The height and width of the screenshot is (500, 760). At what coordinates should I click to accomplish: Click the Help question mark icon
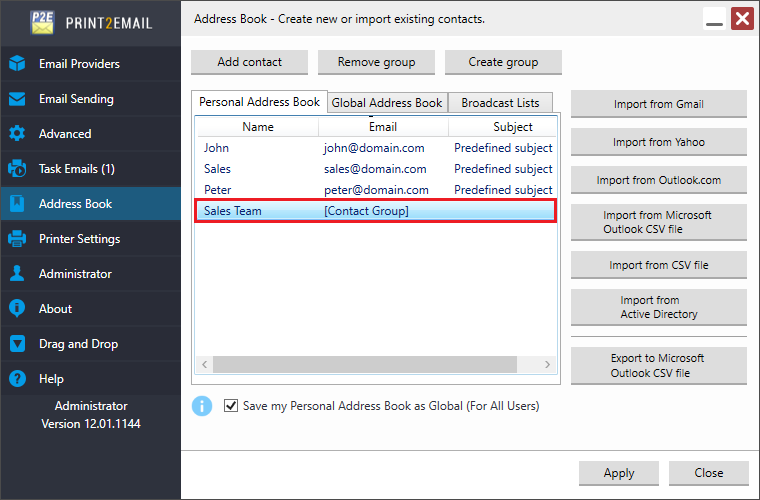click(17, 378)
